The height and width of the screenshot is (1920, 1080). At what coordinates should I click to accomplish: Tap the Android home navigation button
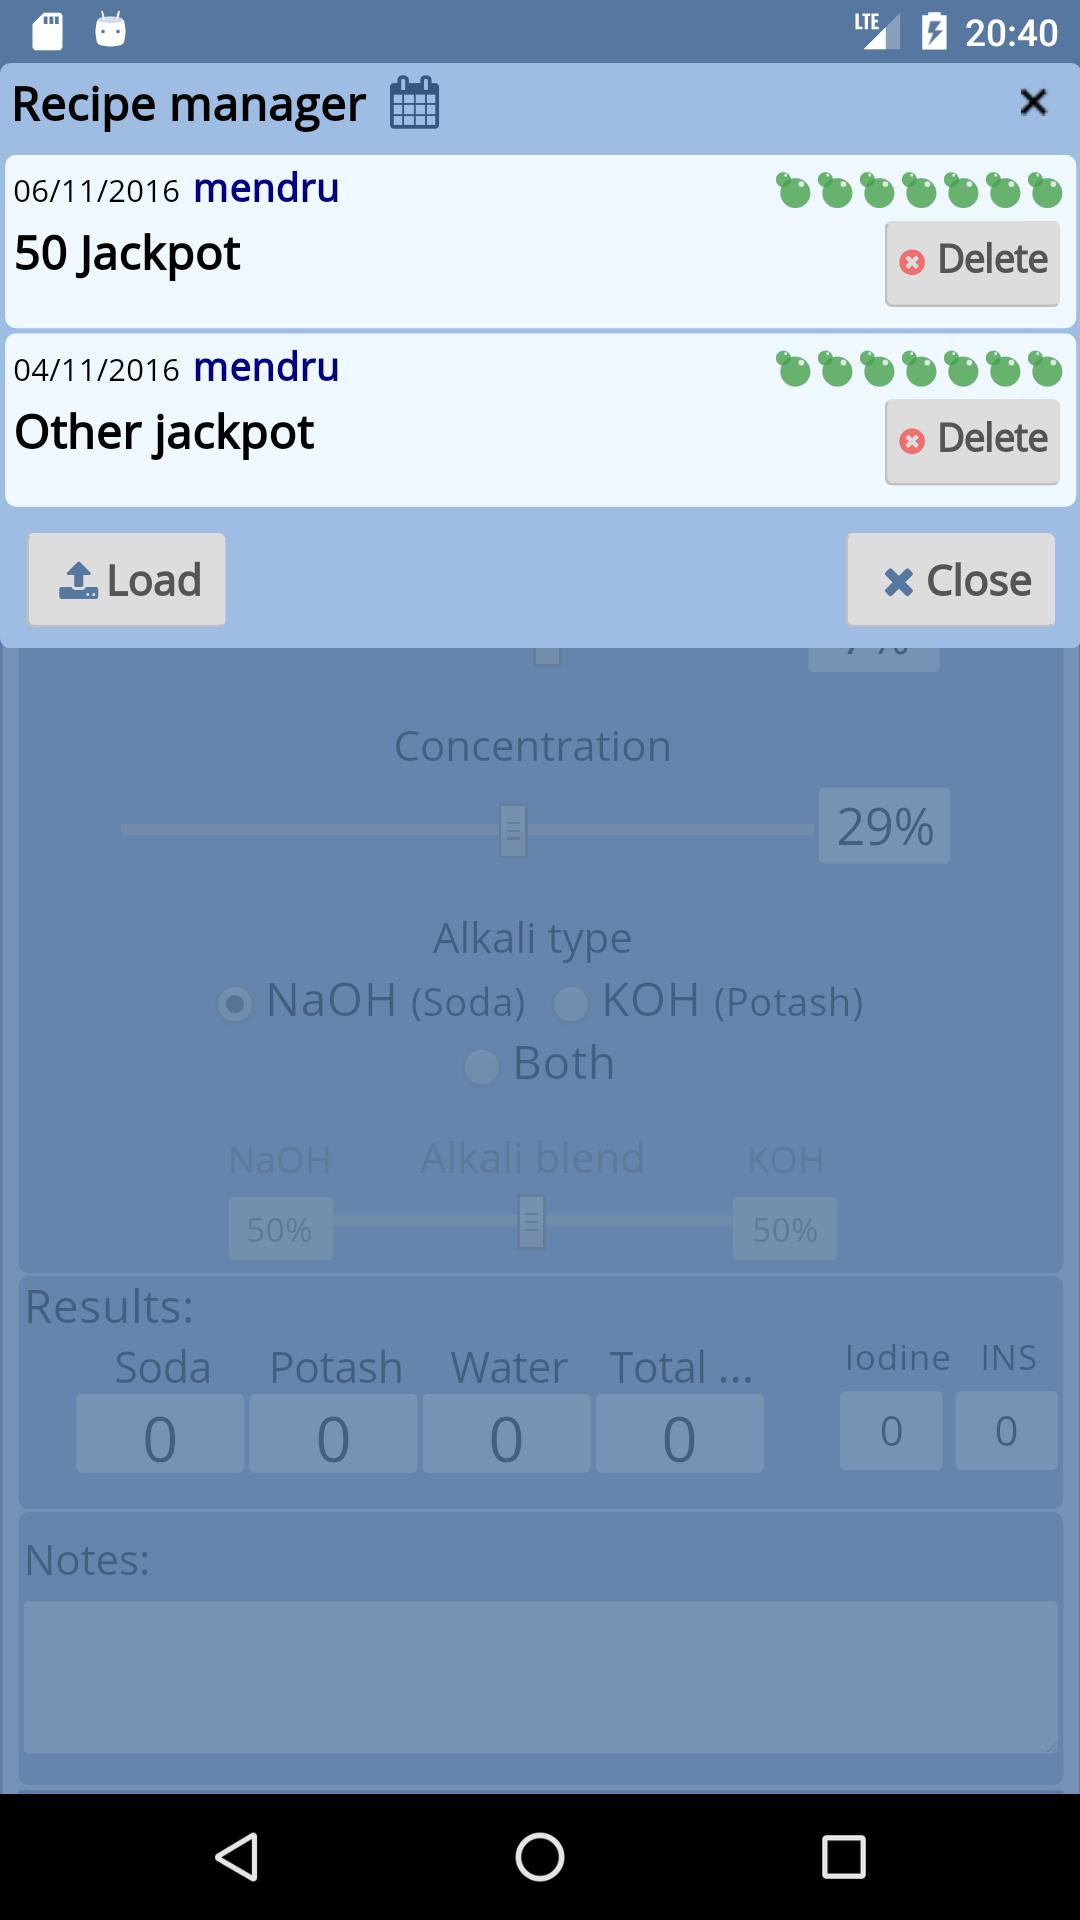point(540,1857)
